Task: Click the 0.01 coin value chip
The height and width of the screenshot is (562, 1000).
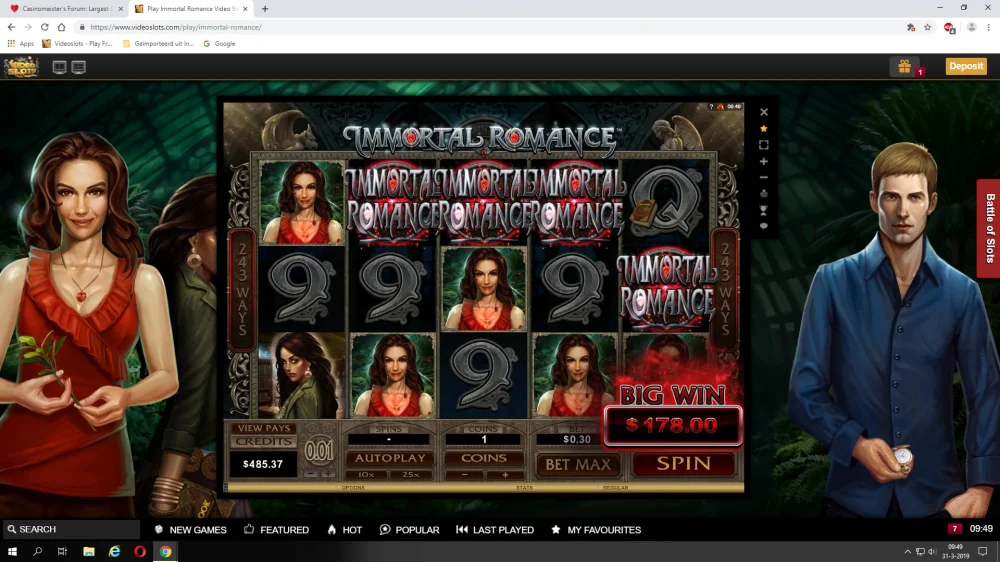Action: pos(319,451)
